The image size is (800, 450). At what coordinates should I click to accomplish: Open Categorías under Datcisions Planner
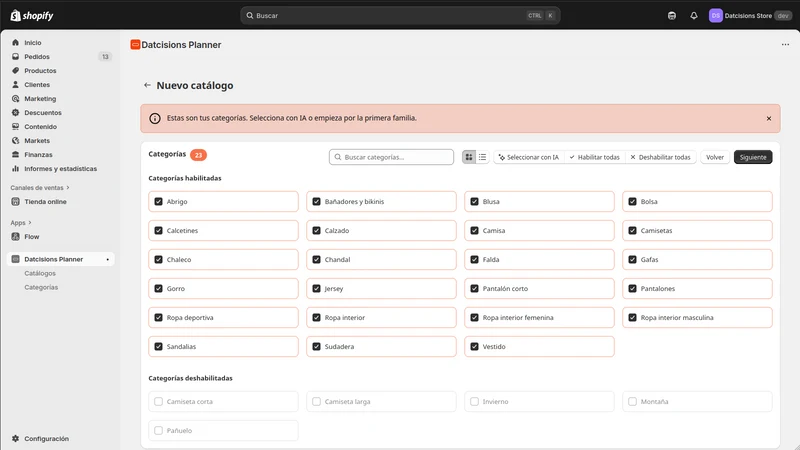click(41, 287)
